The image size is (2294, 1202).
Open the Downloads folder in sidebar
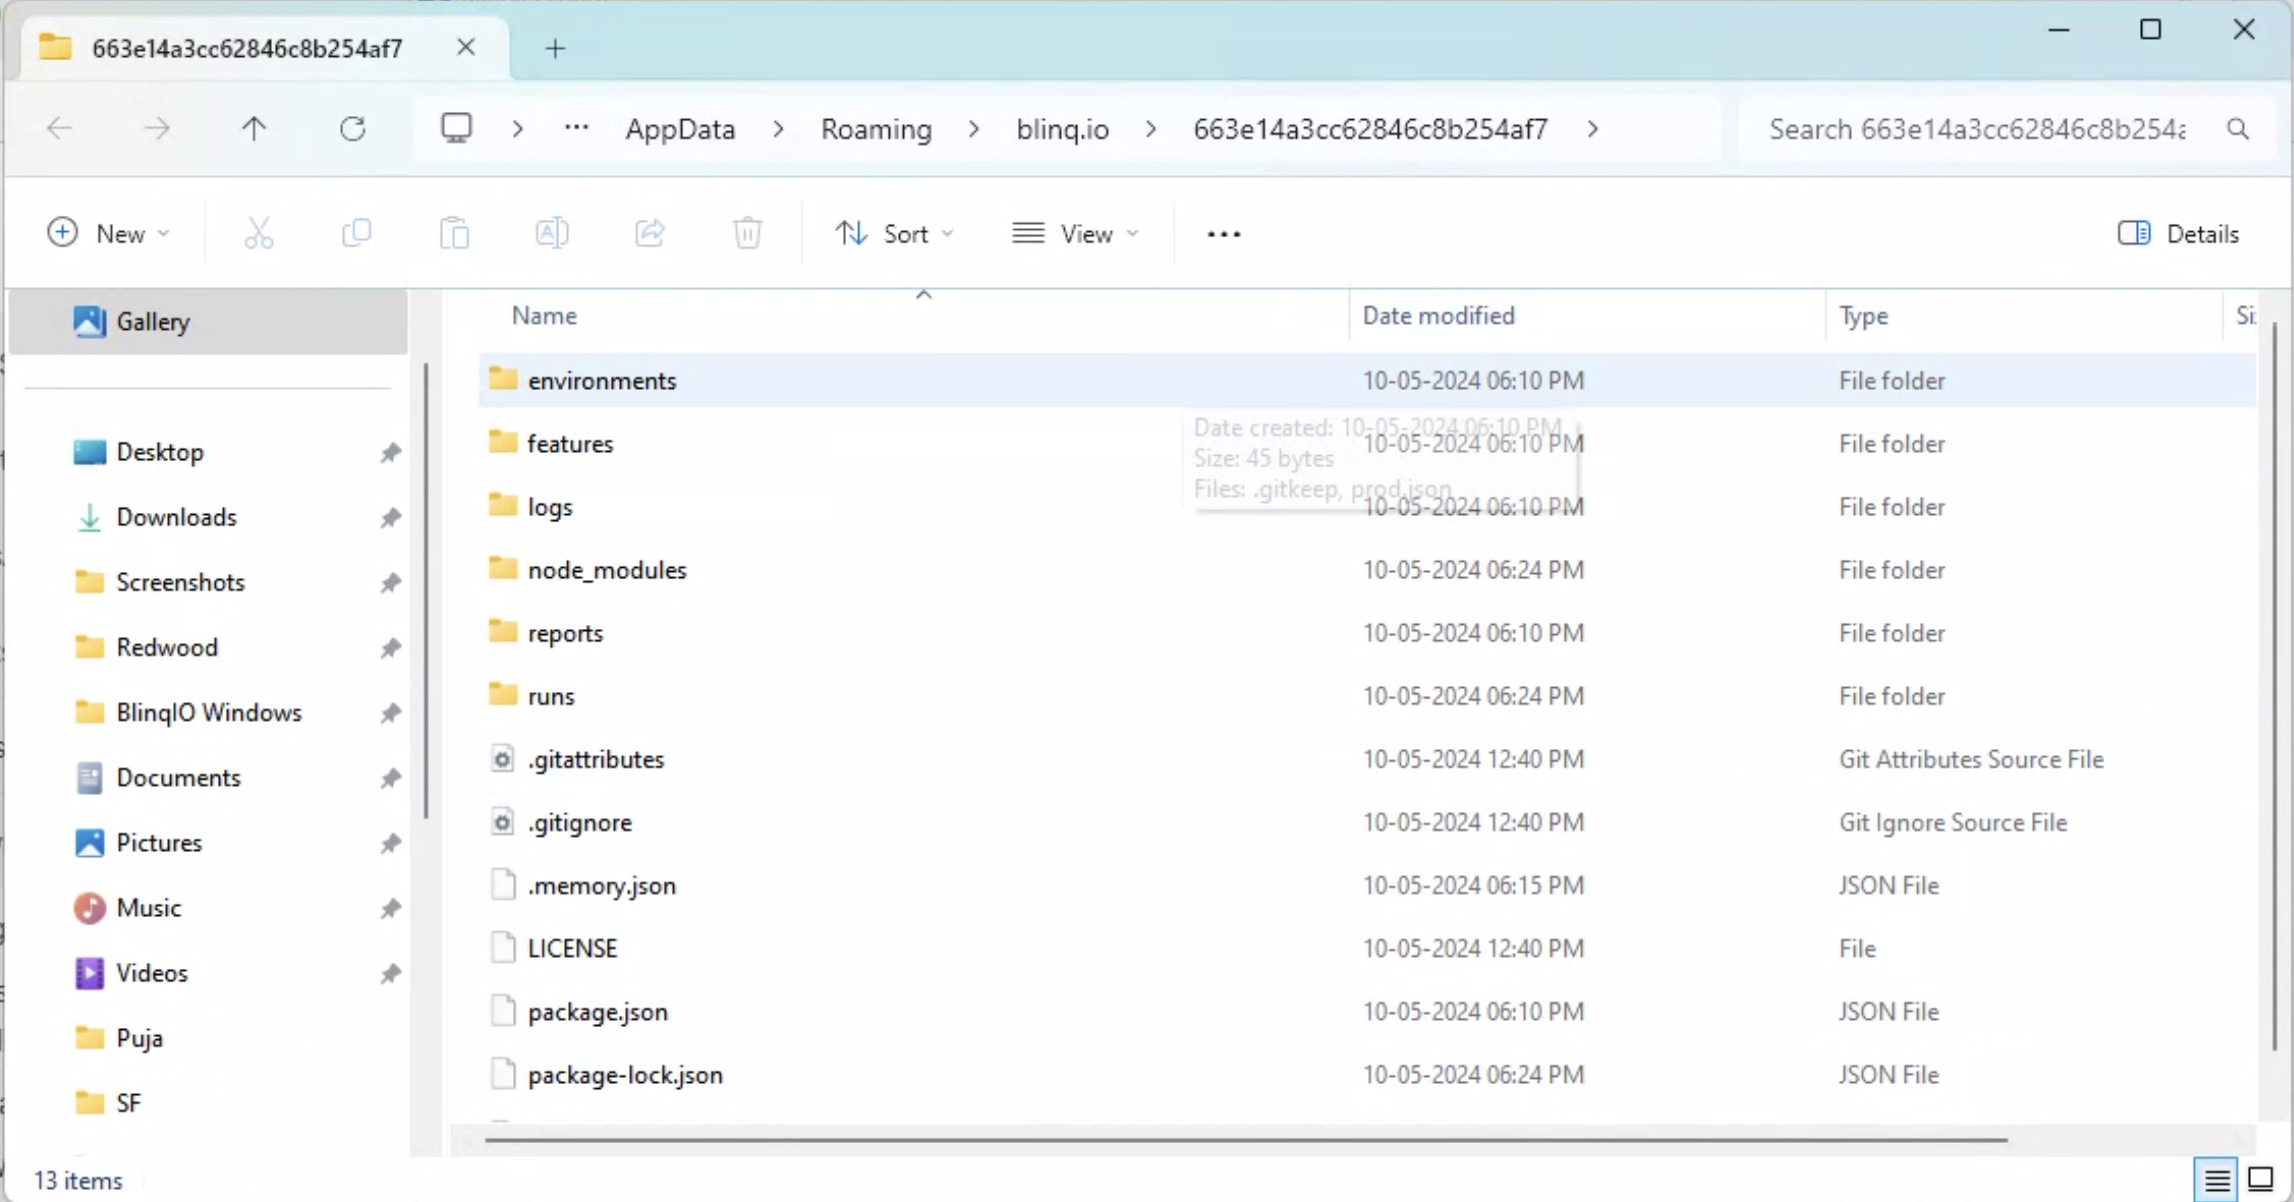point(176,517)
